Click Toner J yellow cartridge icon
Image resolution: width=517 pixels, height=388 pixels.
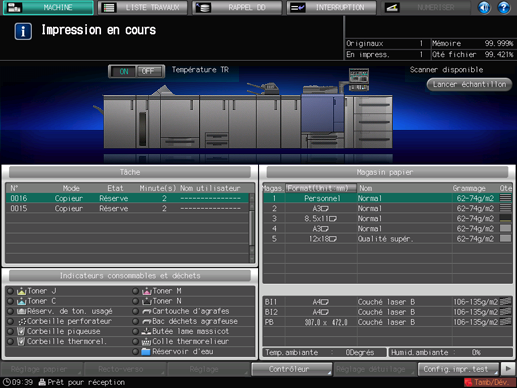click(x=21, y=291)
